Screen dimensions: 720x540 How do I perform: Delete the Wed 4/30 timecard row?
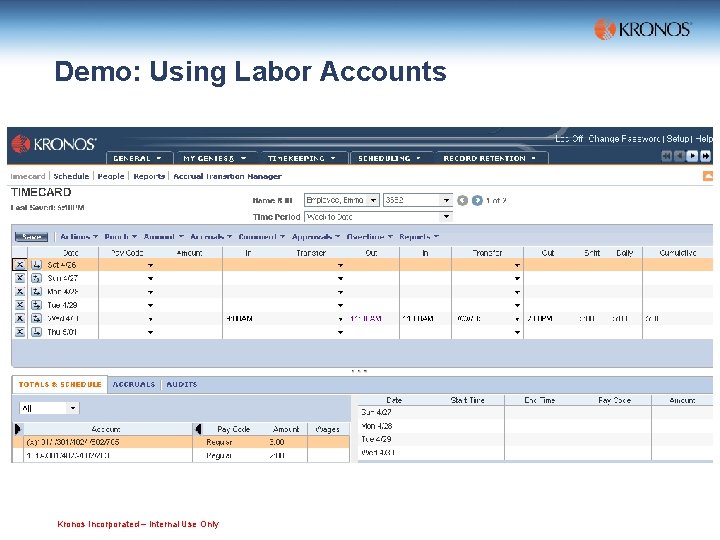point(19,318)
